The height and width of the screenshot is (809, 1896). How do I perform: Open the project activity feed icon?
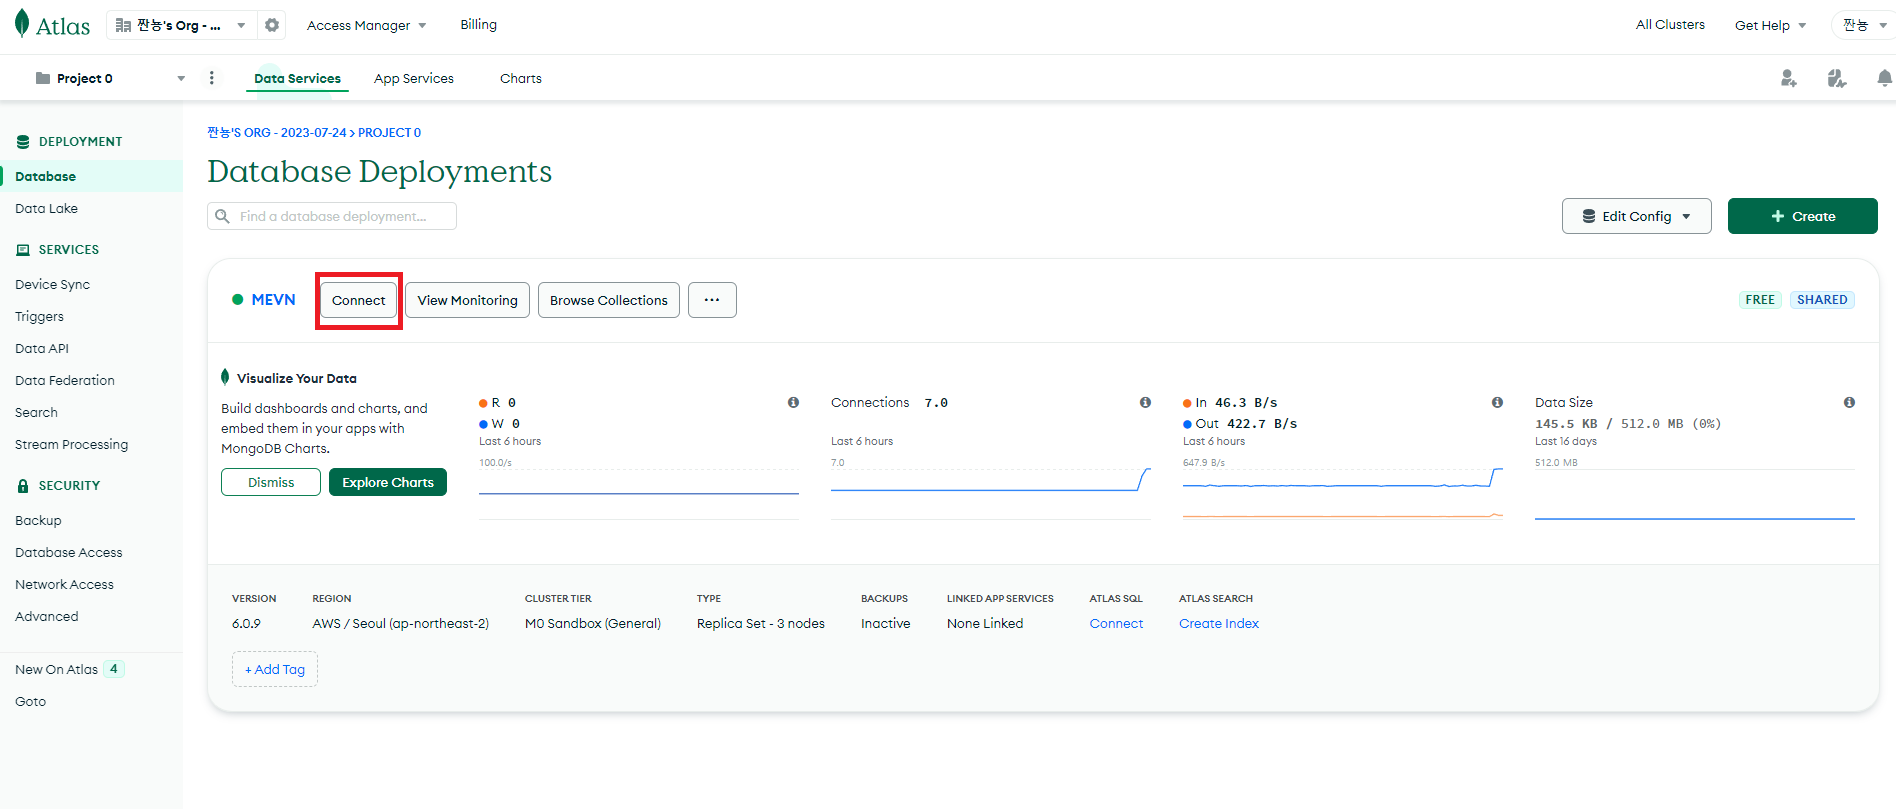1836,78
